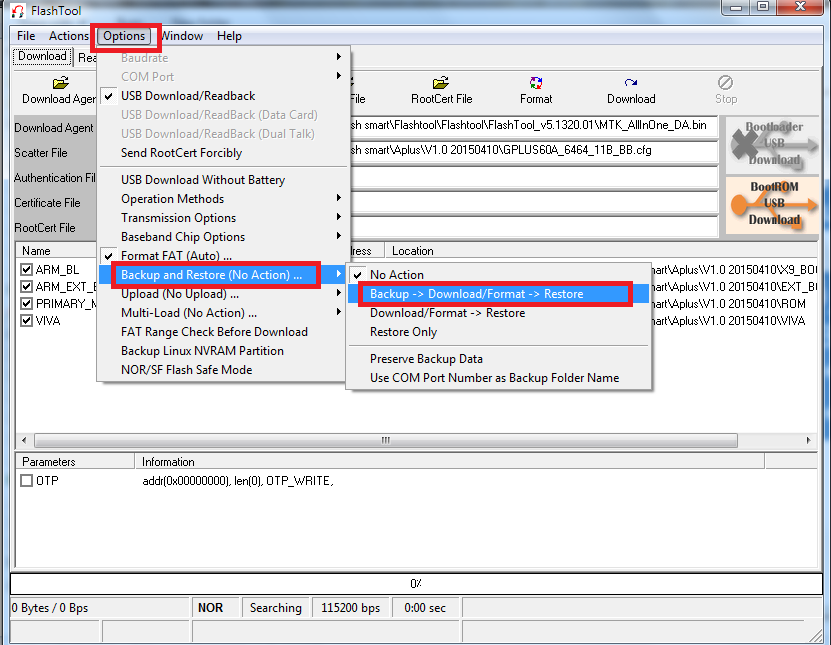Click the NOR status bar entry
831x645 pixels.
(x=215, y=608)
